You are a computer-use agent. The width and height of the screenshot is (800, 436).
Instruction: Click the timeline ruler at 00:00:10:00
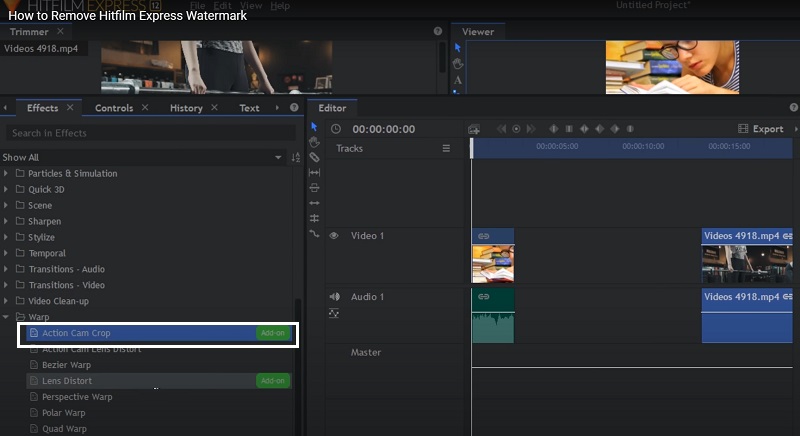tap(642, 147)
